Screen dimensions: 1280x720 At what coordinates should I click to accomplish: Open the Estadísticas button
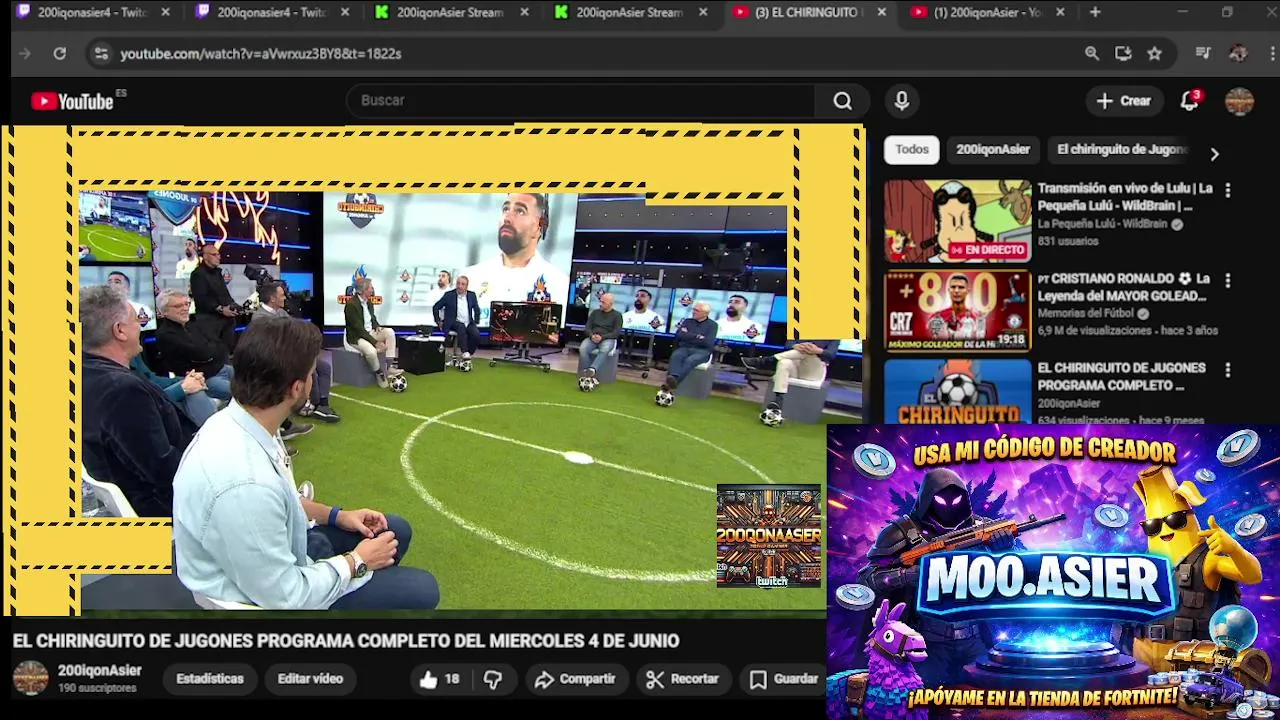point(210,679)
